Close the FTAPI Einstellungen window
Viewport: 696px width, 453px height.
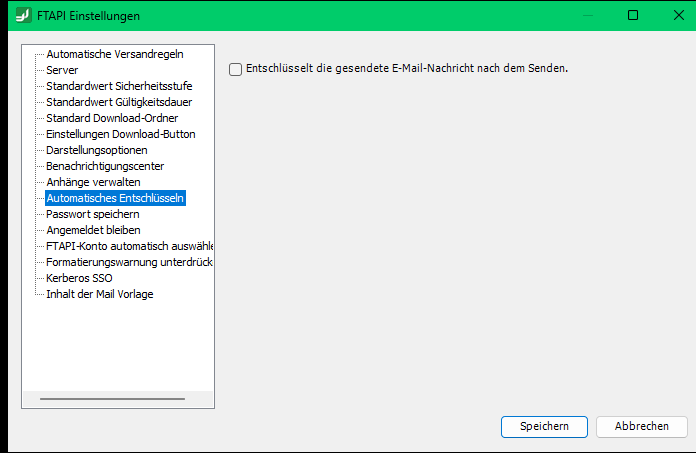[678, 15]
